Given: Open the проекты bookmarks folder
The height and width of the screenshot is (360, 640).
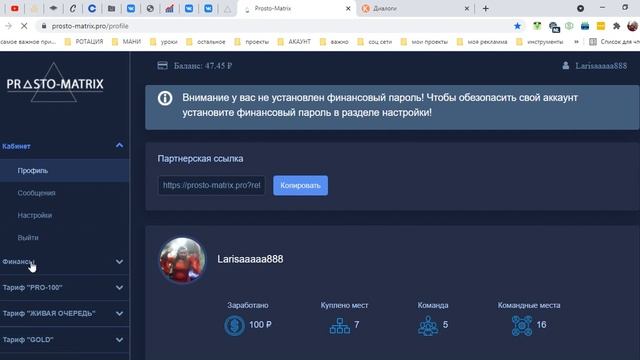Looking at the screenshot, I should tap(251, 42).
